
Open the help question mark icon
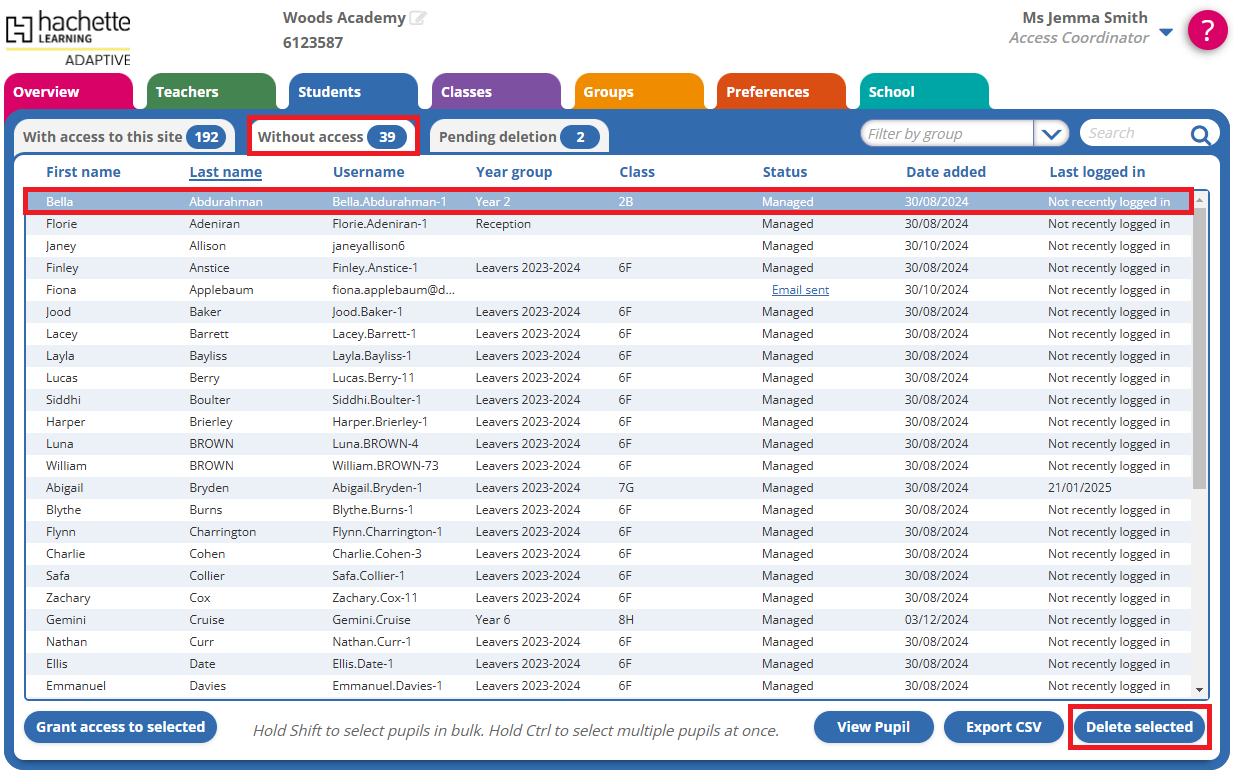(x=1208, y=30)
